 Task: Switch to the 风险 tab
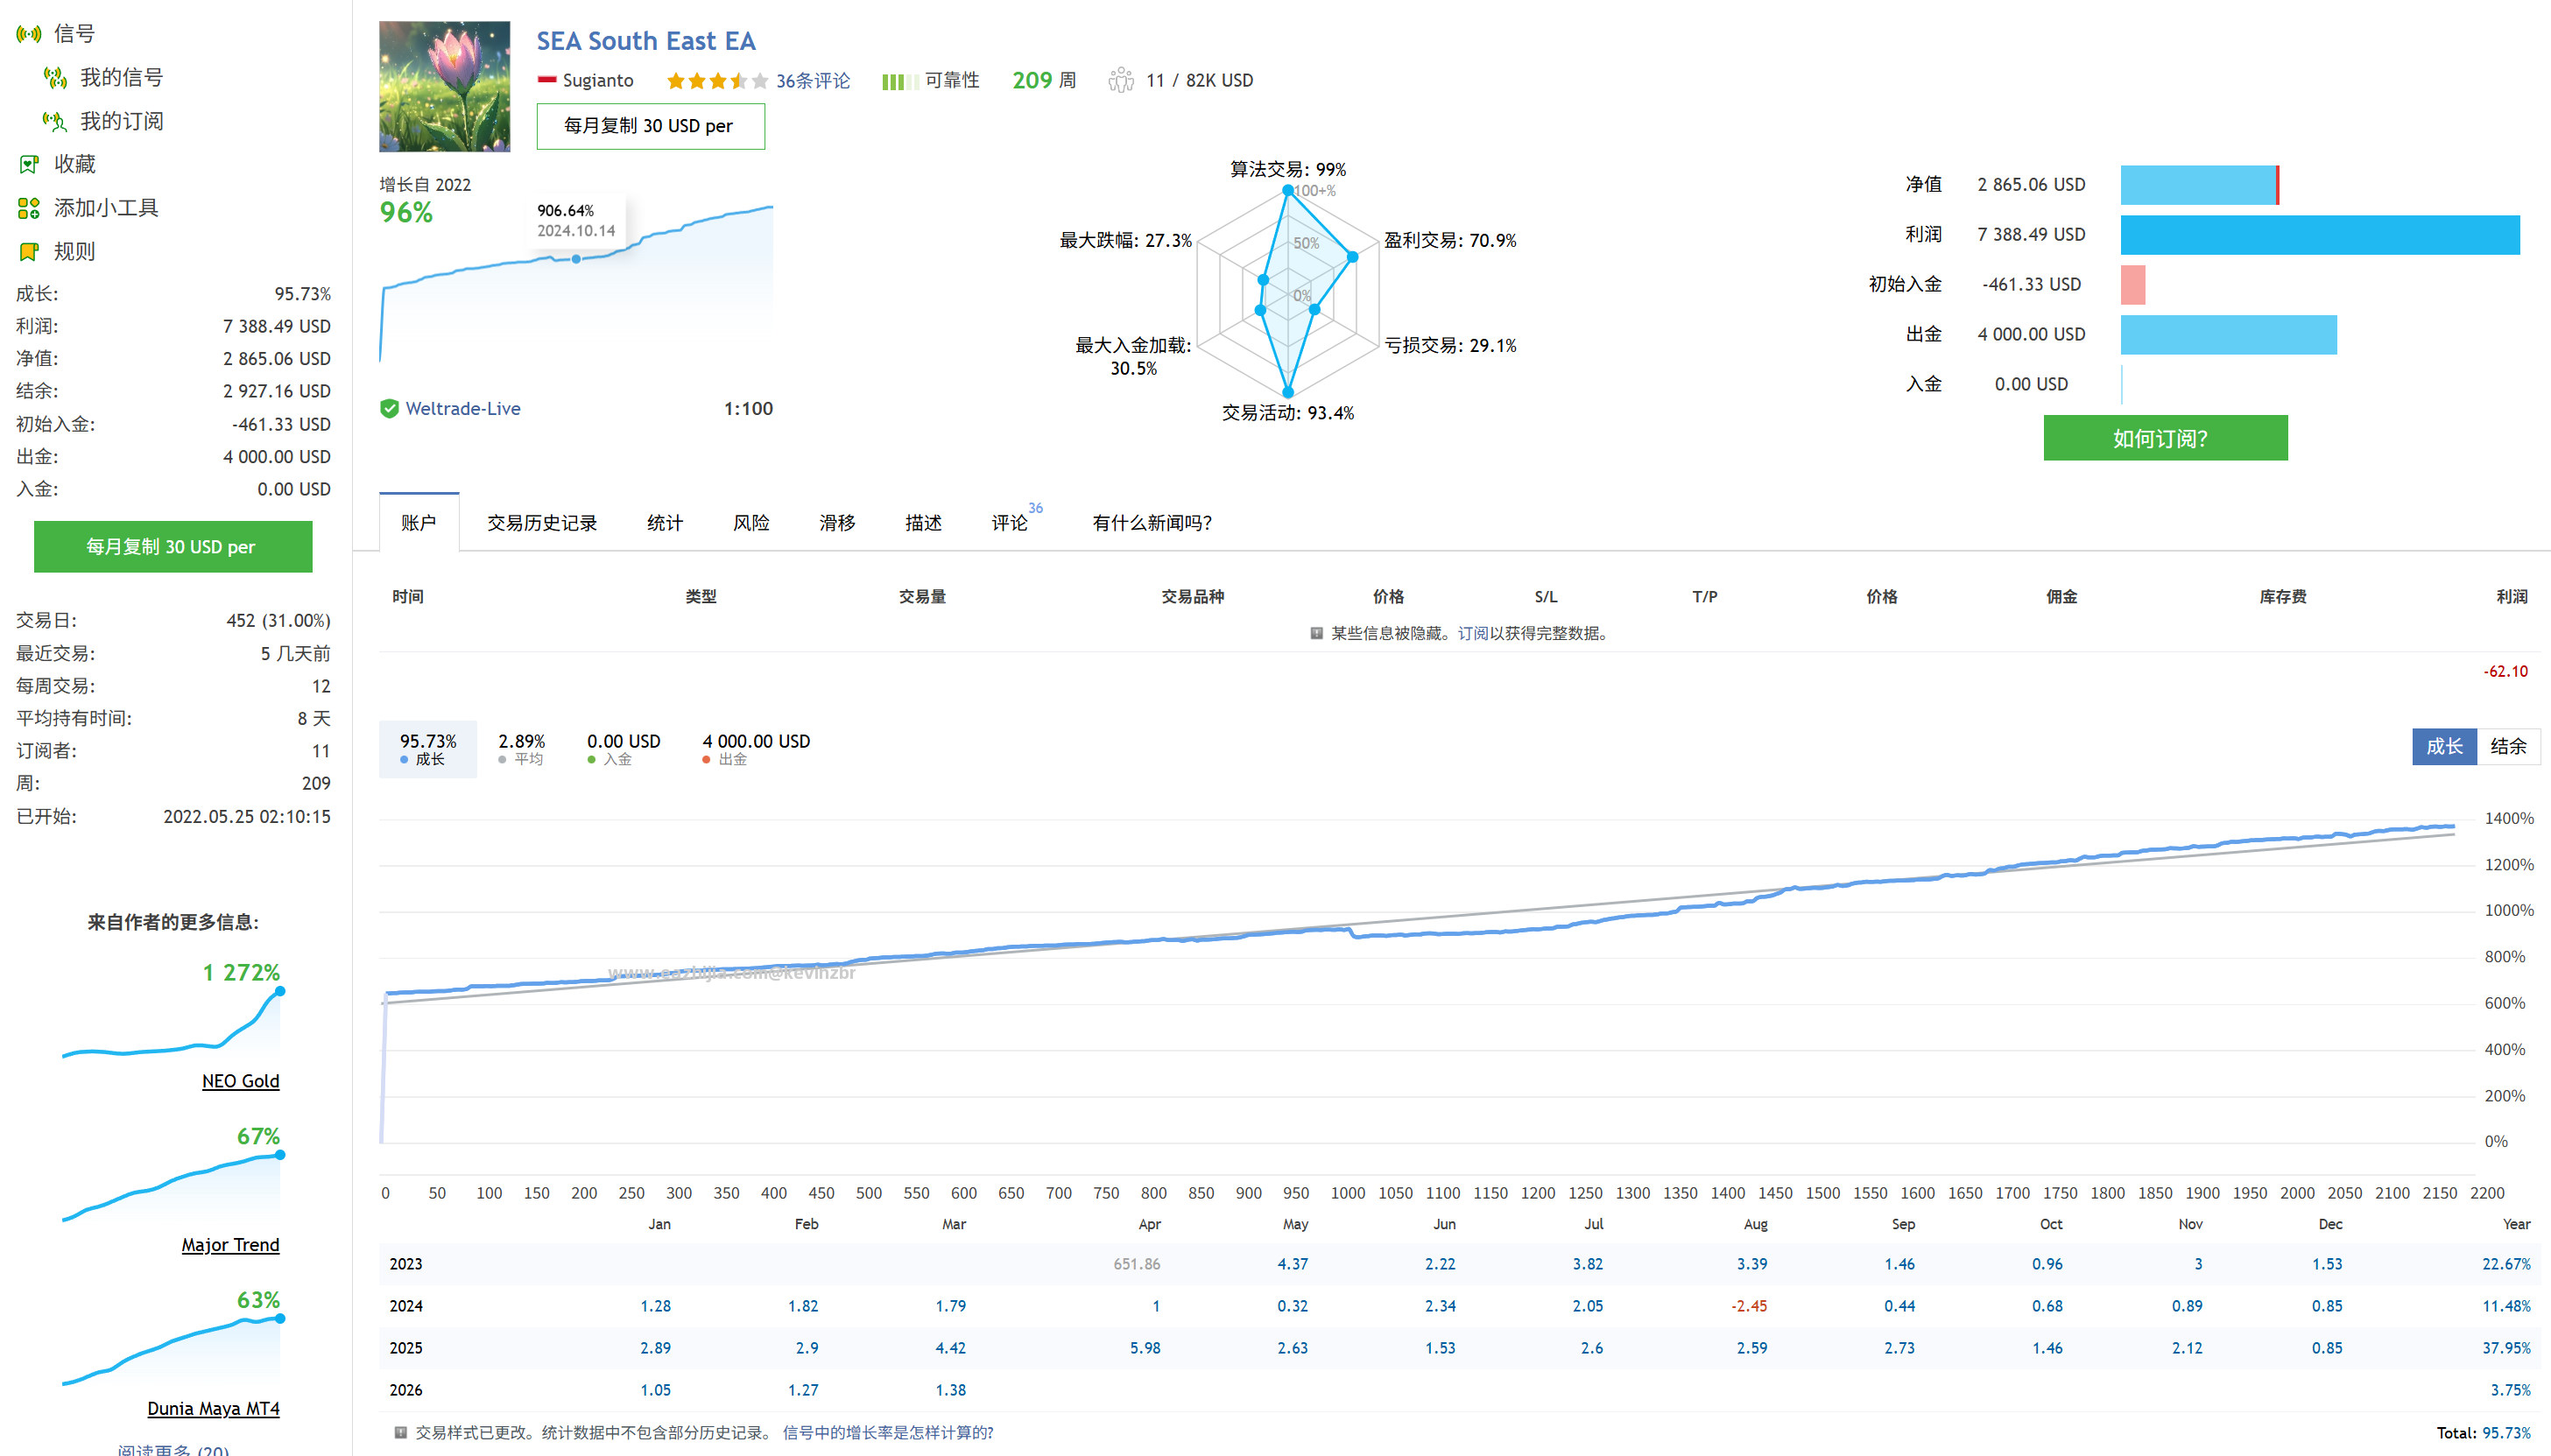click(751, 523)
